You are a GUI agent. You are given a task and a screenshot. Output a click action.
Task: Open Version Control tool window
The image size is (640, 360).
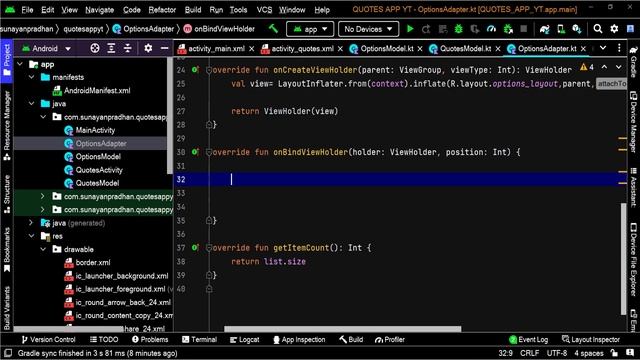click(x=48, y=340)
